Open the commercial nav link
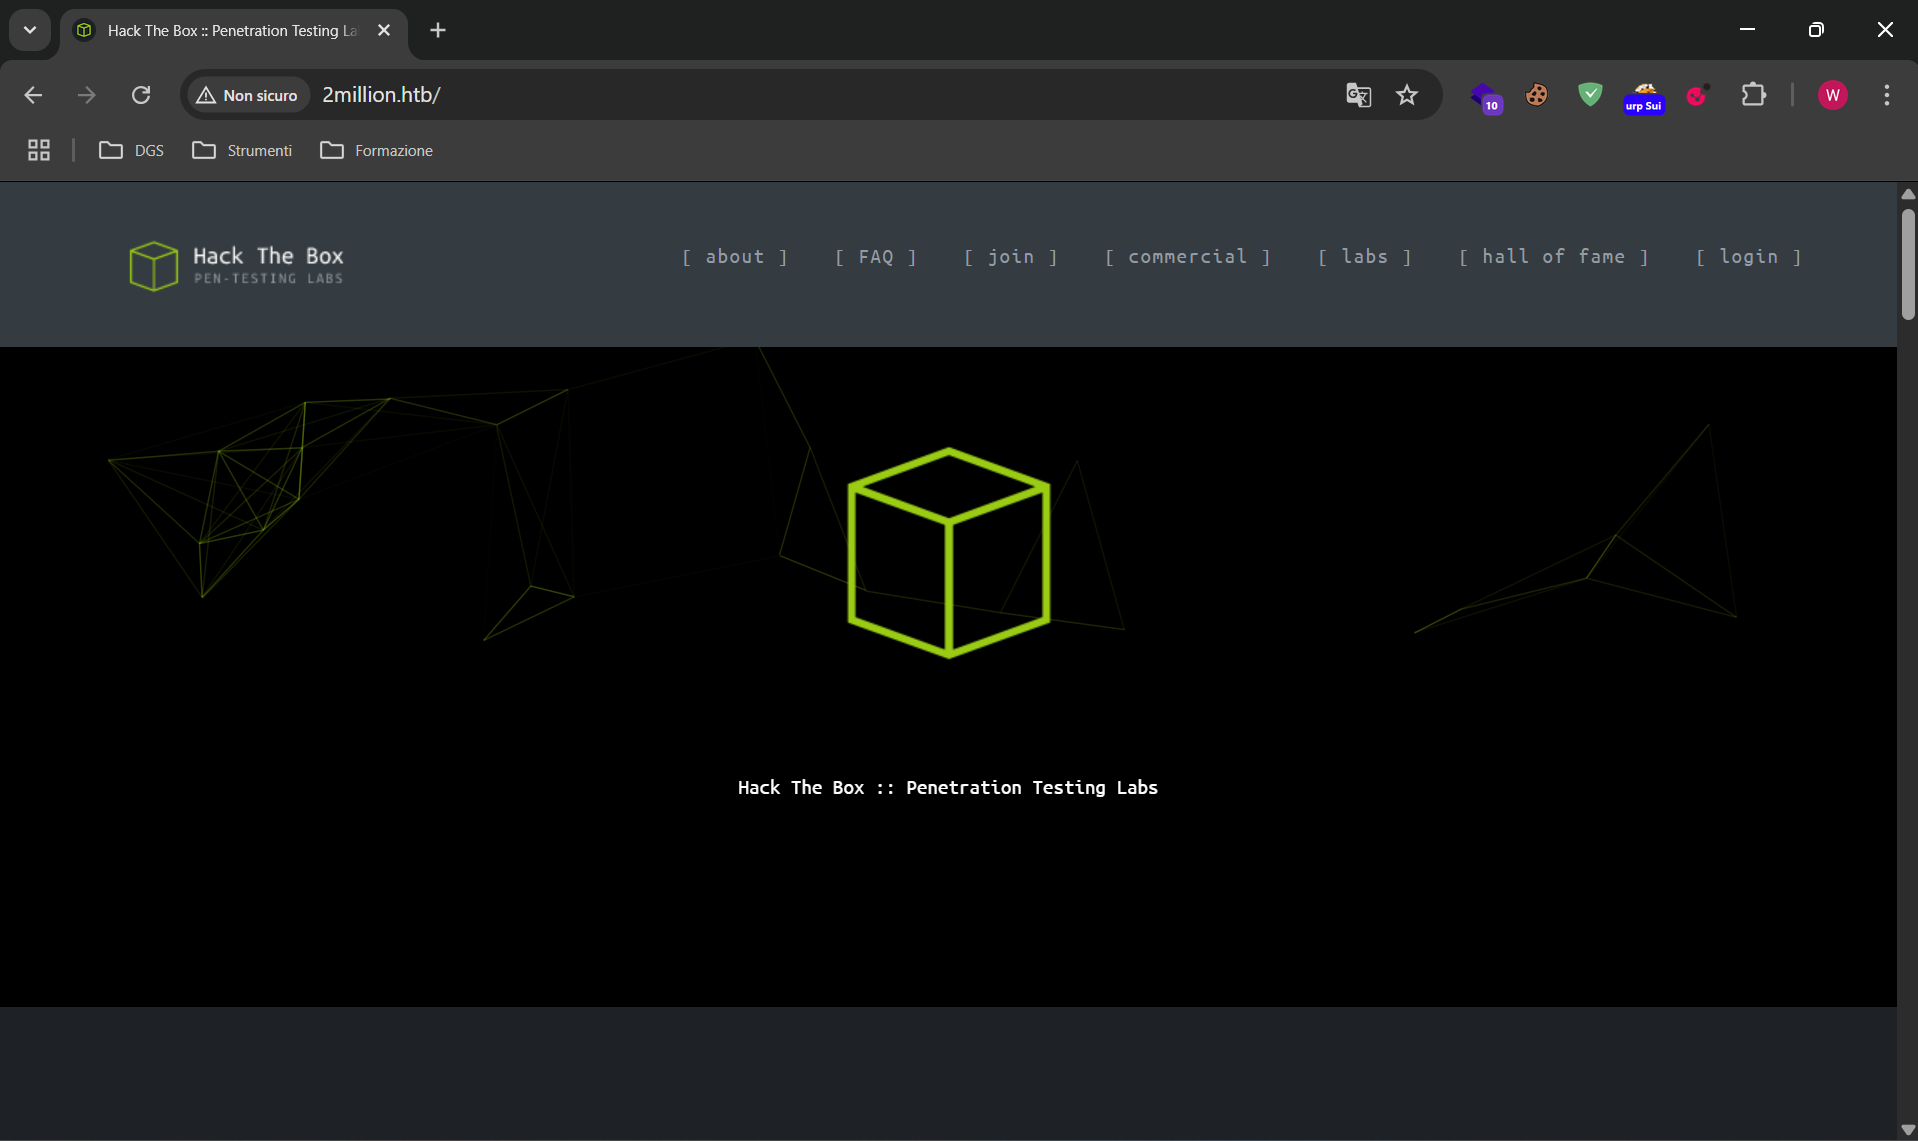 1188,257
